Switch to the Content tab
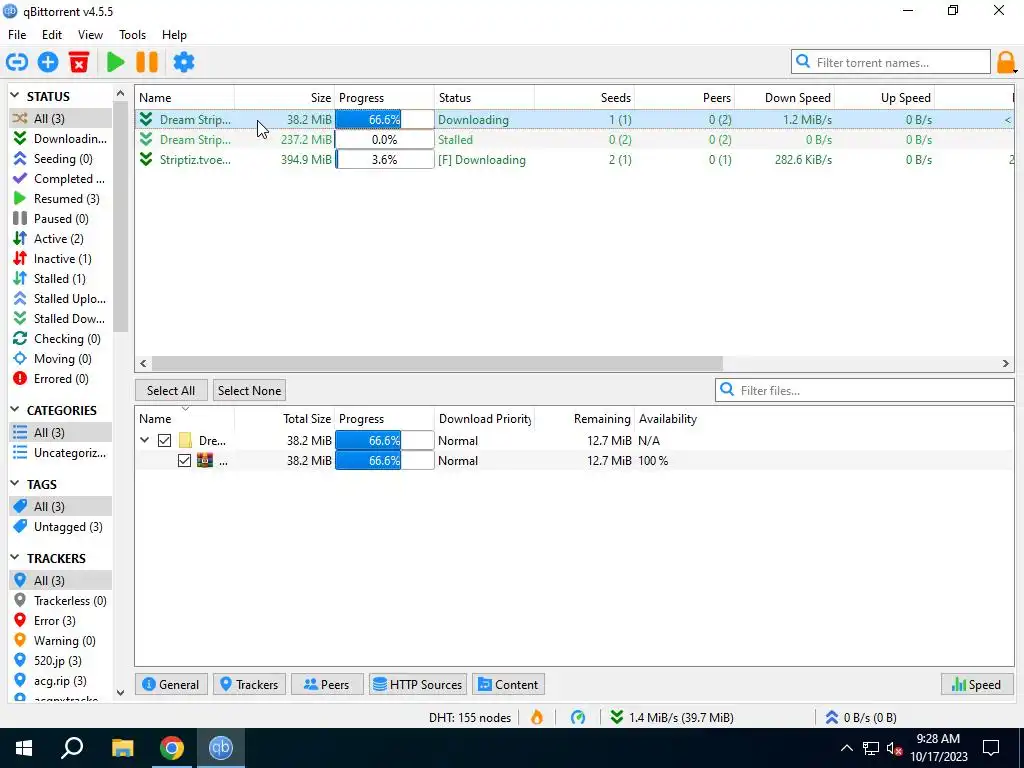This screenshot has width=1024, height=768. click(509, 684)
